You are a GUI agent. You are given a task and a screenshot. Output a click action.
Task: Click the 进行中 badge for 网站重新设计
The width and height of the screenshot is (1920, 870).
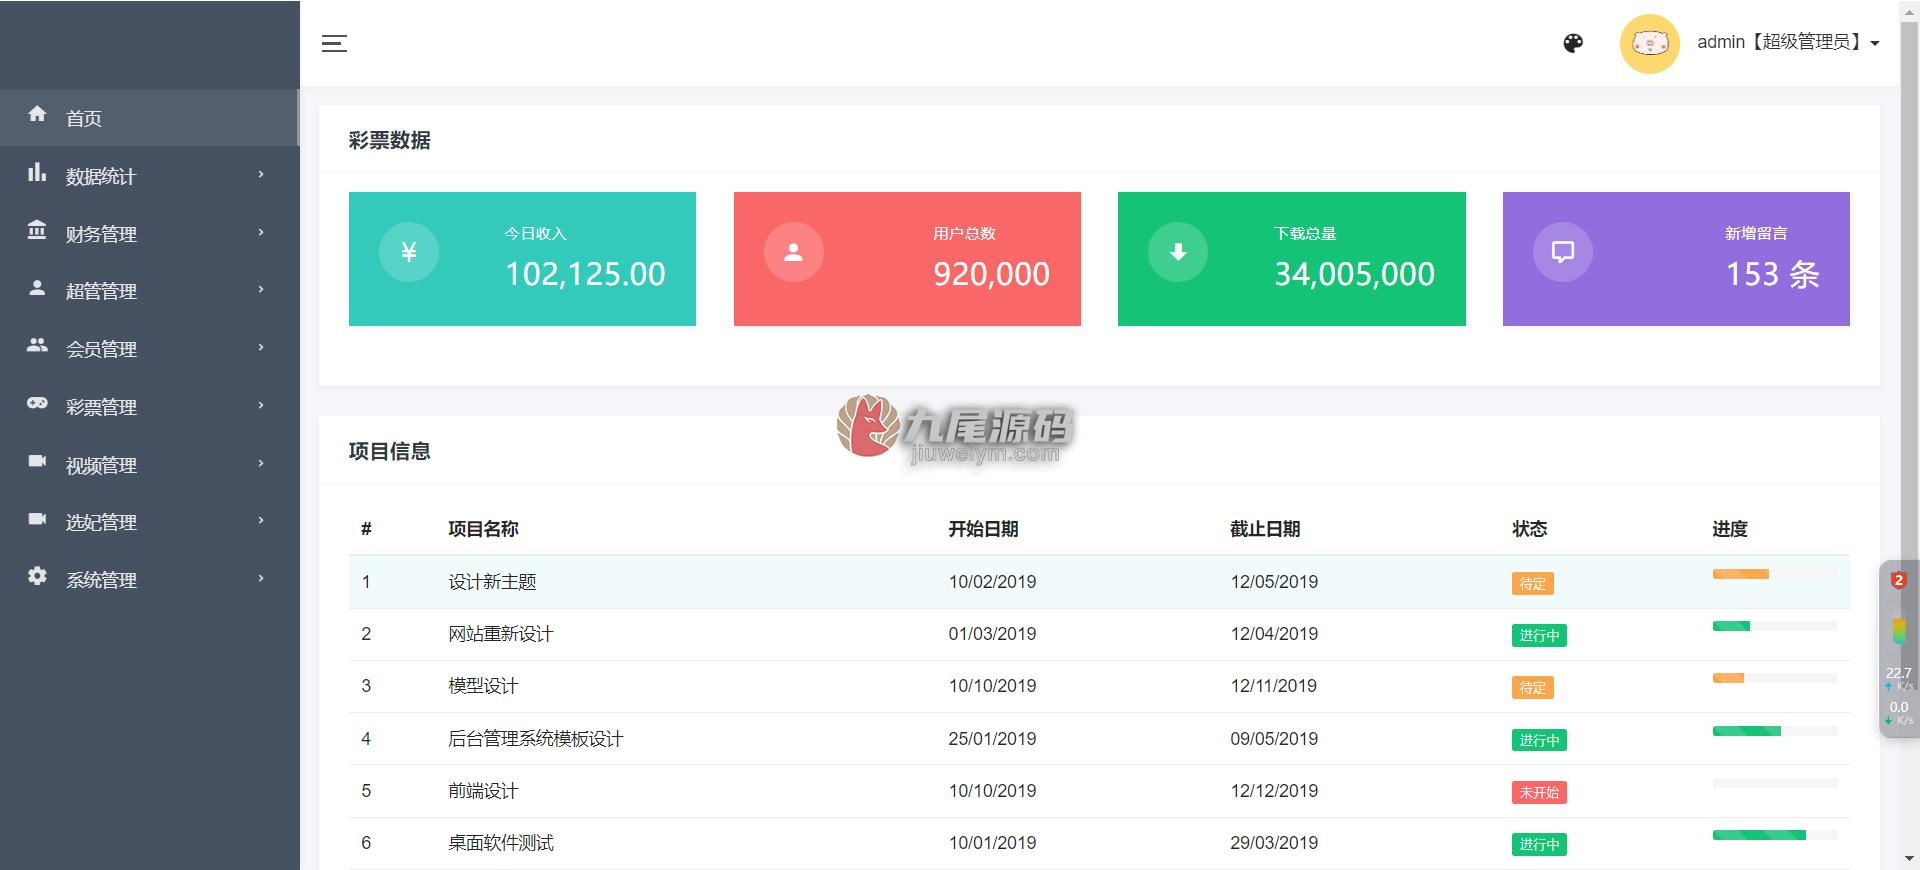[1539, 635]
